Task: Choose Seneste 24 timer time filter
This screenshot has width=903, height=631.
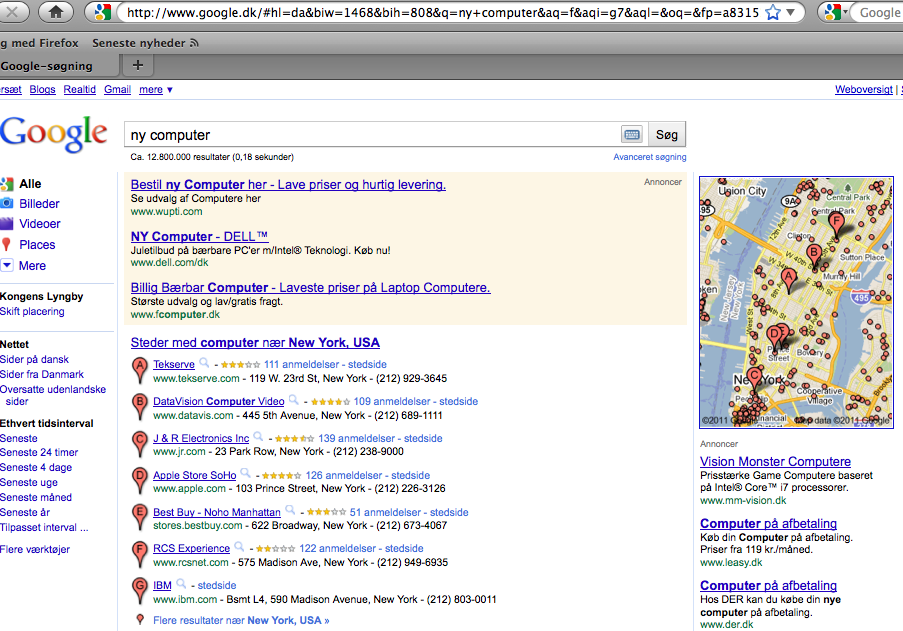Action: coord(39,453)
